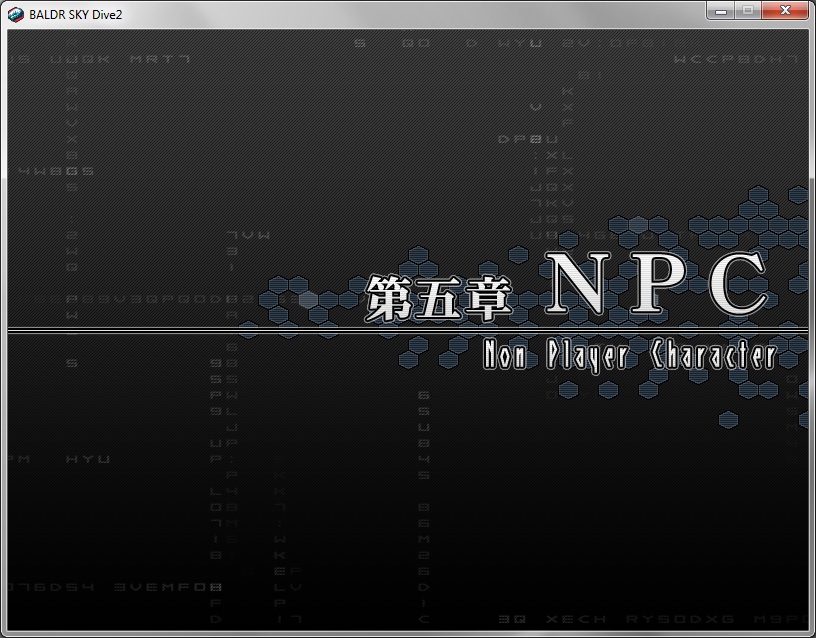Click the BALDR SKY Dive2 title text
This screenshot has height=638, width=816.
[x=75, y=15]
